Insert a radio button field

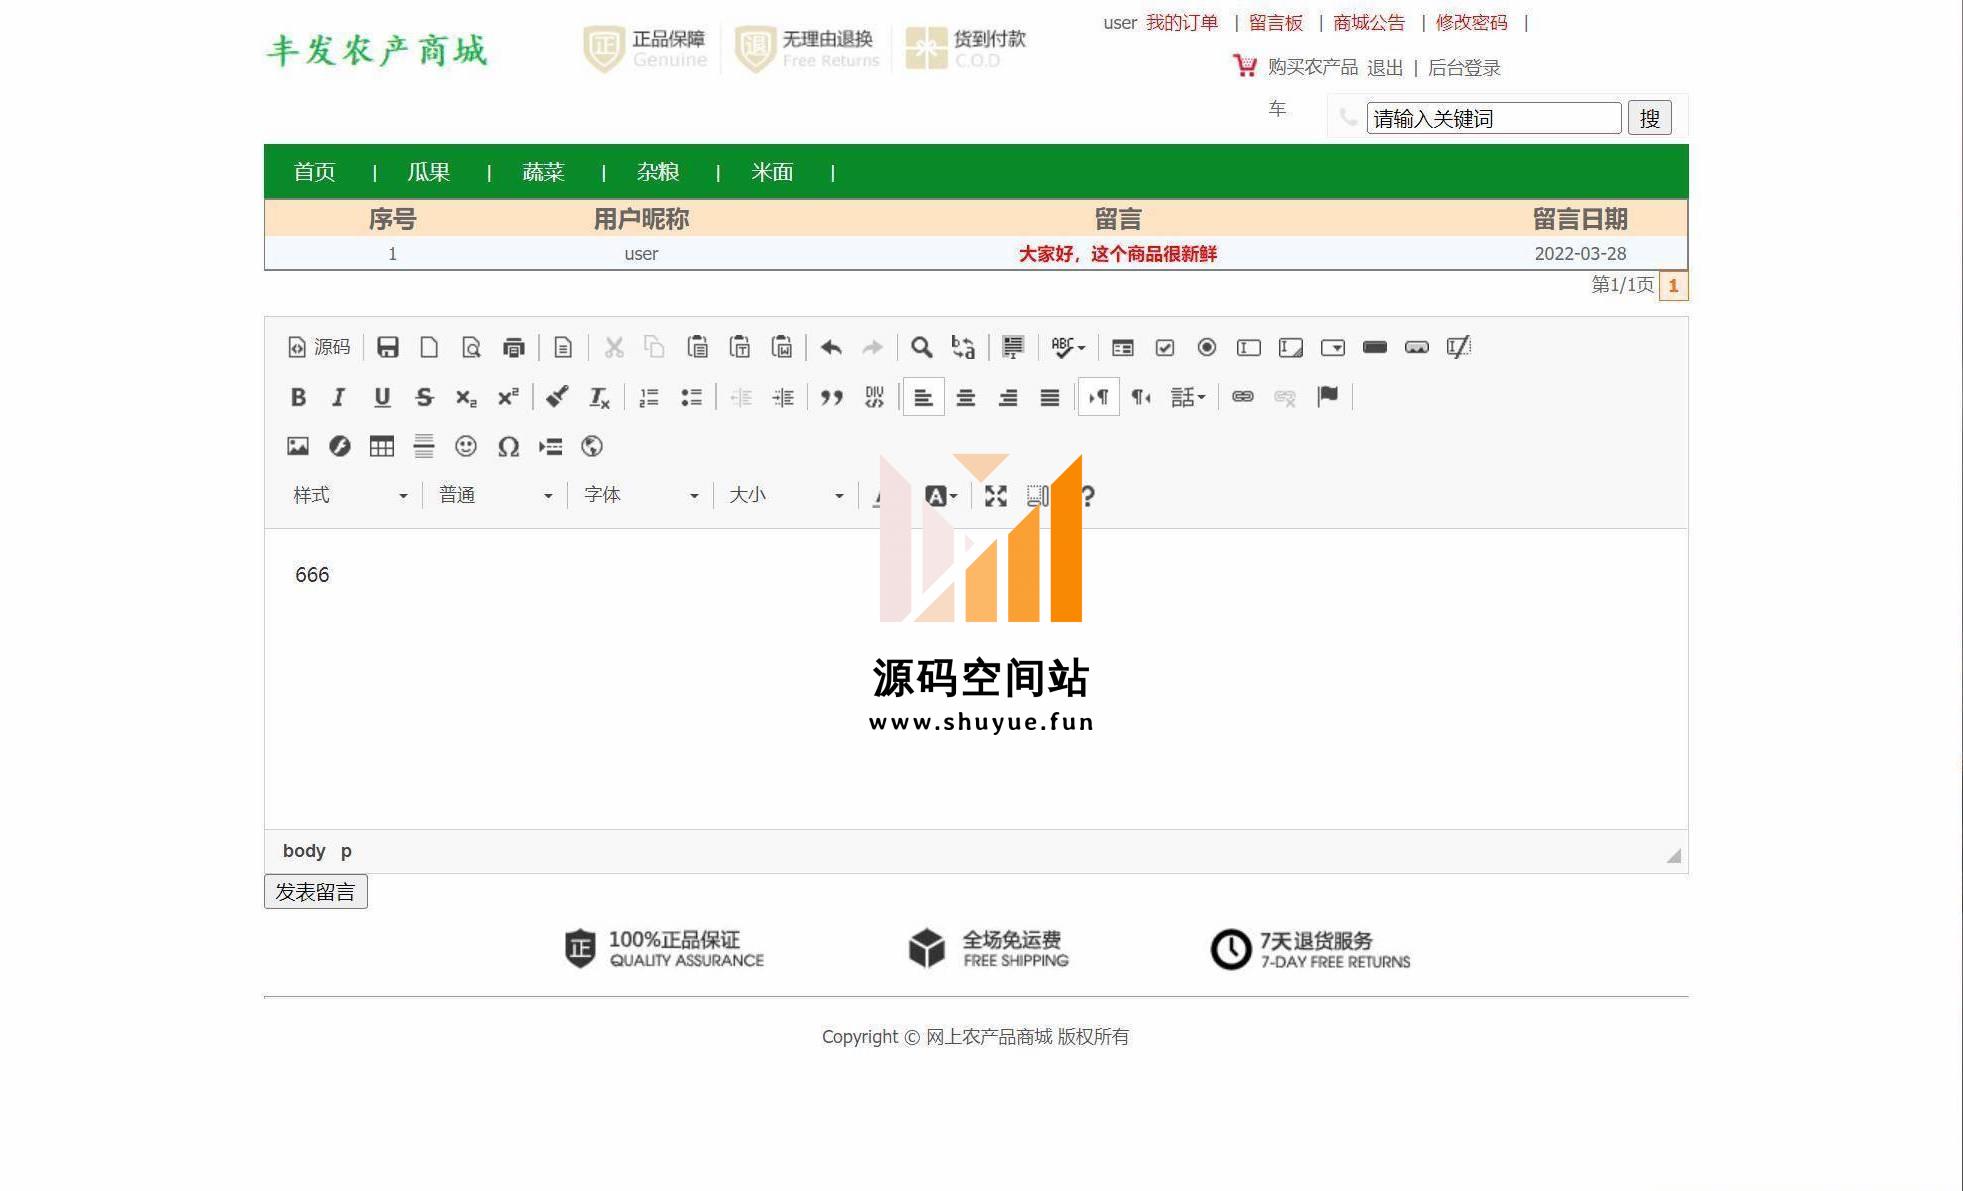pyautogui.click(x=1207, y=347)
